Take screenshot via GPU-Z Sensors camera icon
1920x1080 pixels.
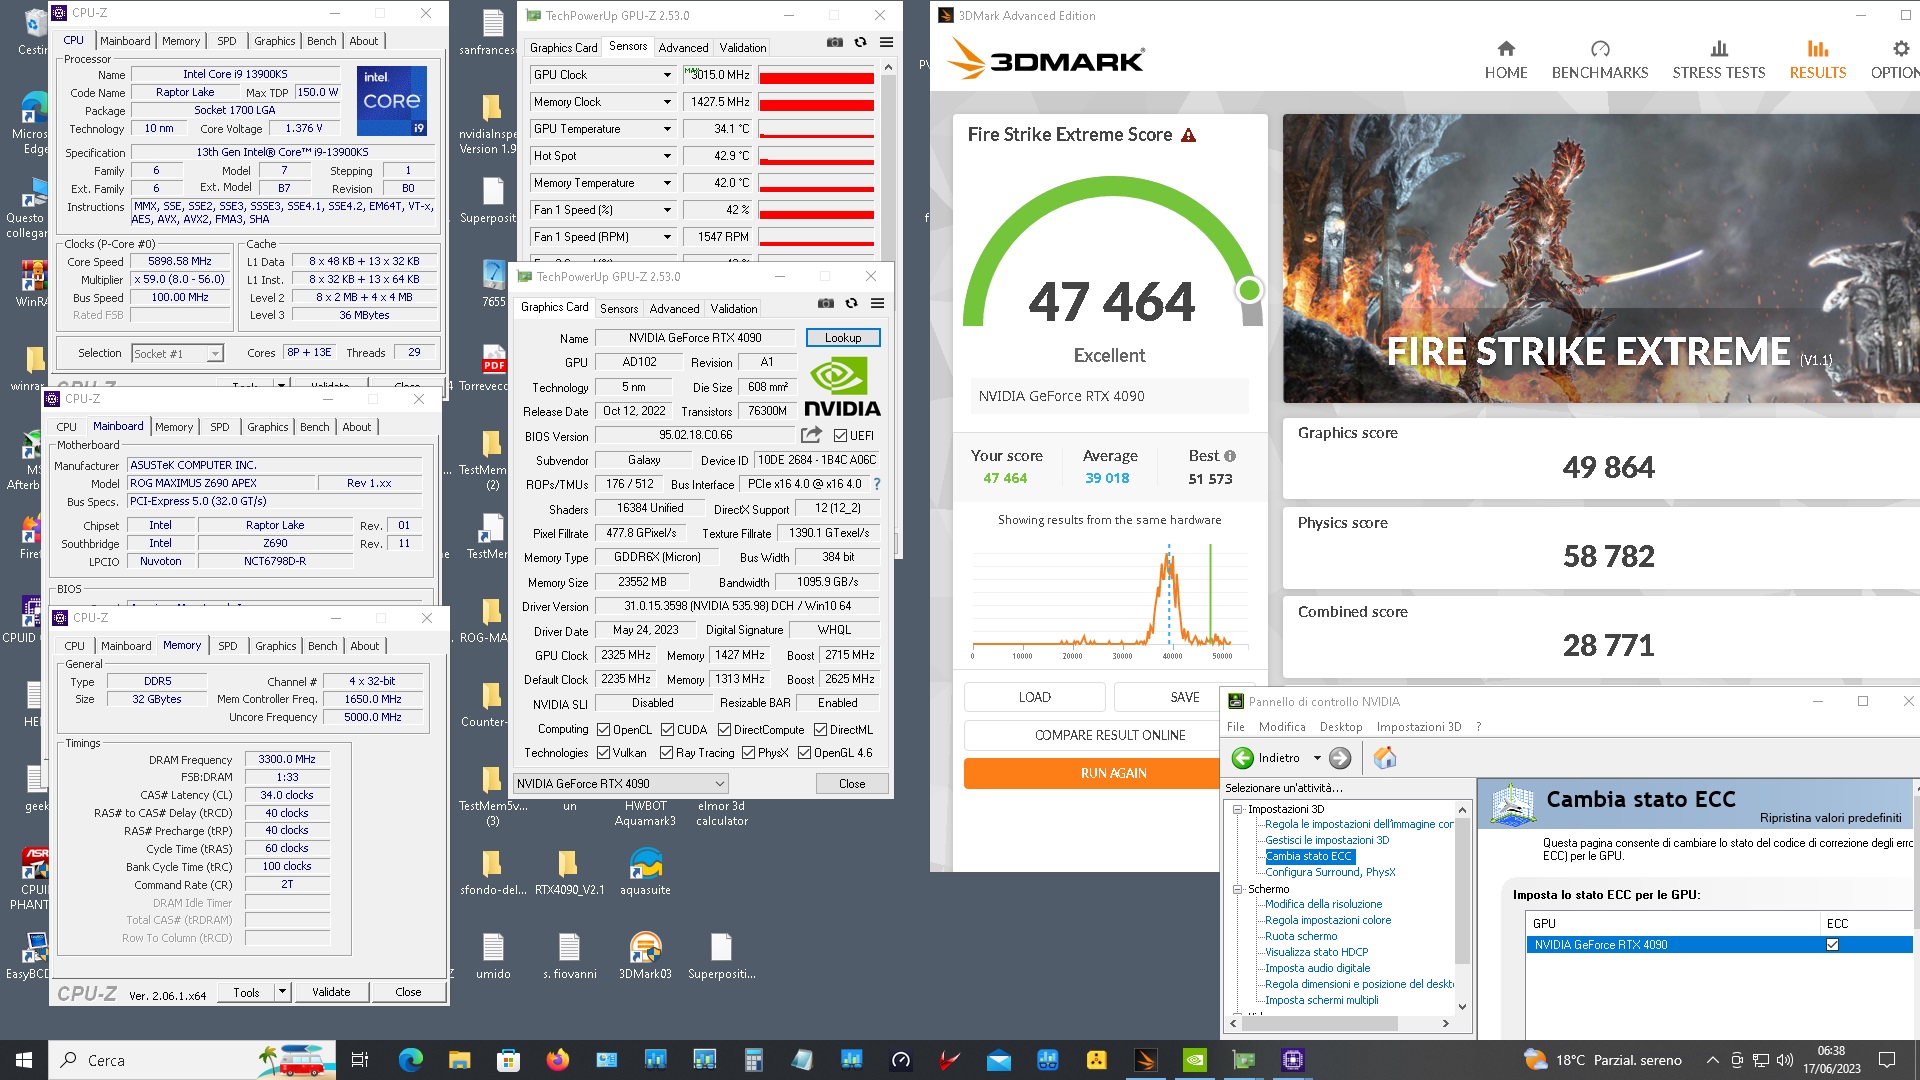click(x=834, y=43)
